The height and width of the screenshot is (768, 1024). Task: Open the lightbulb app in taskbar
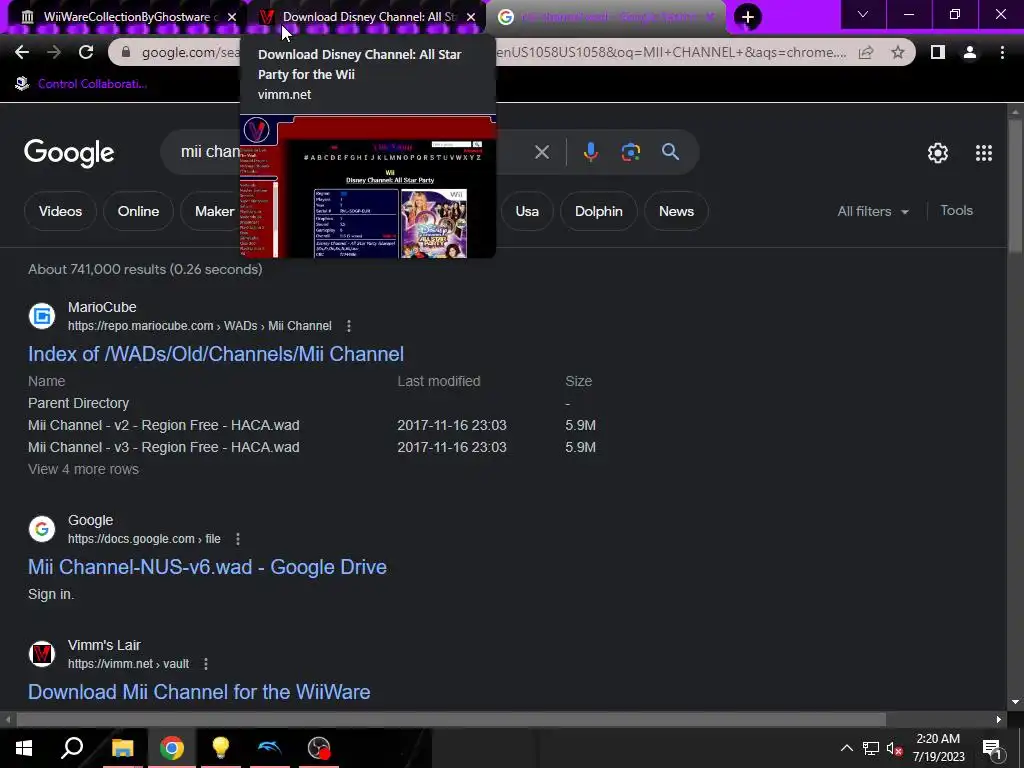point(221,748)
